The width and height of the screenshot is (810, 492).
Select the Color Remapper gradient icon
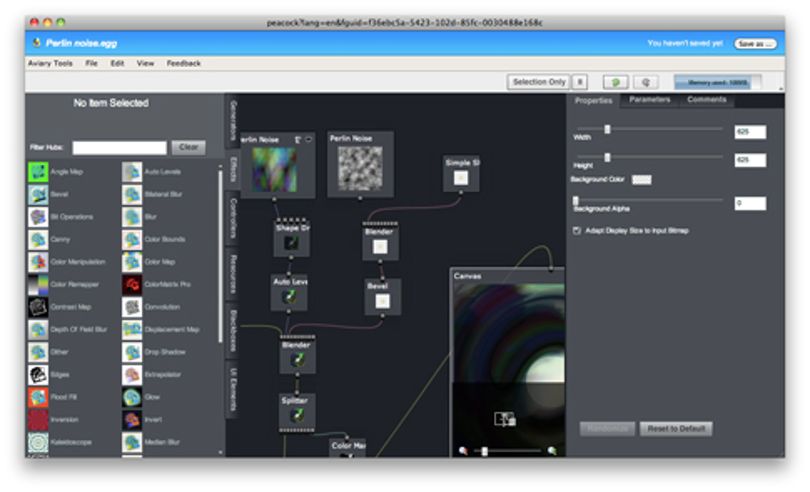pyautogui.click(x=38, y=284)
